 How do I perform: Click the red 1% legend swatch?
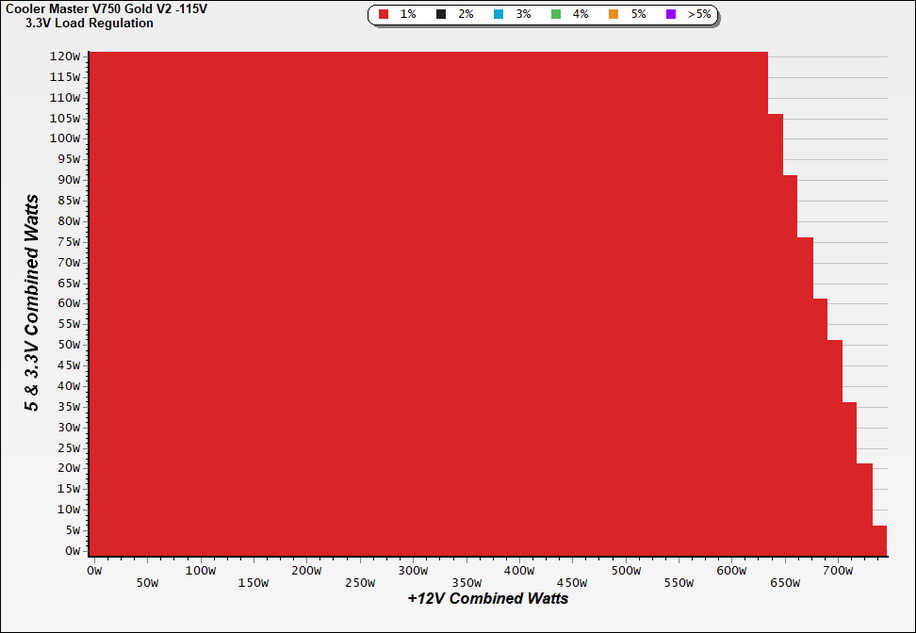click(x=383, y=15)
